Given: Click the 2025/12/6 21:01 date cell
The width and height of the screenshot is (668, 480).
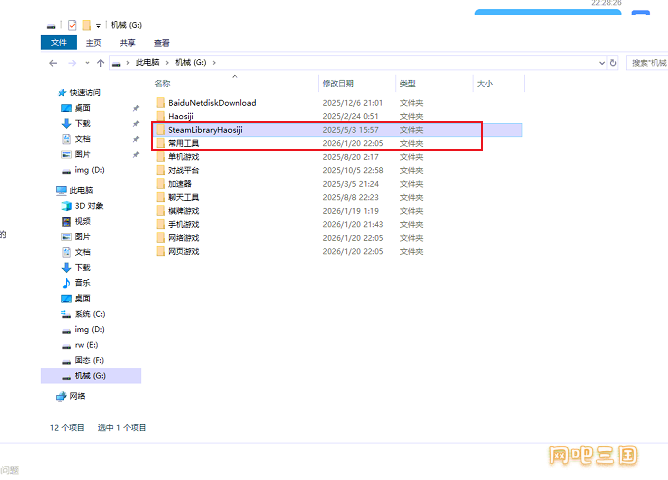Looking at the screenshot, I should (x=353, y=103).
